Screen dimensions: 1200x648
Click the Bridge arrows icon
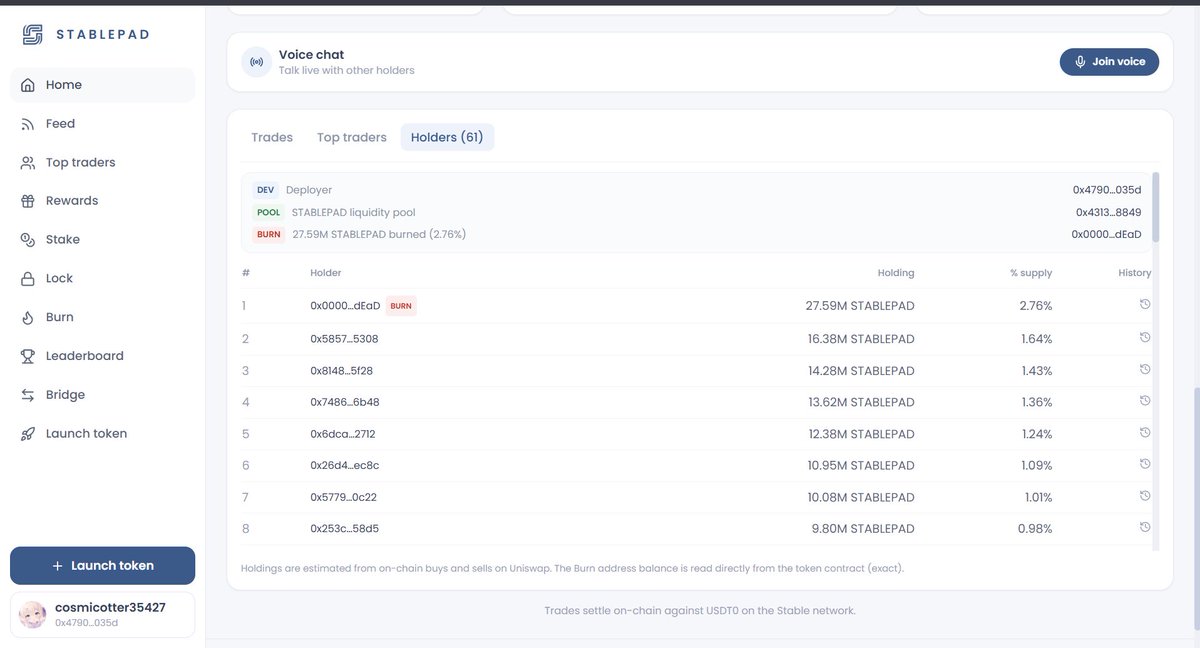28,395
